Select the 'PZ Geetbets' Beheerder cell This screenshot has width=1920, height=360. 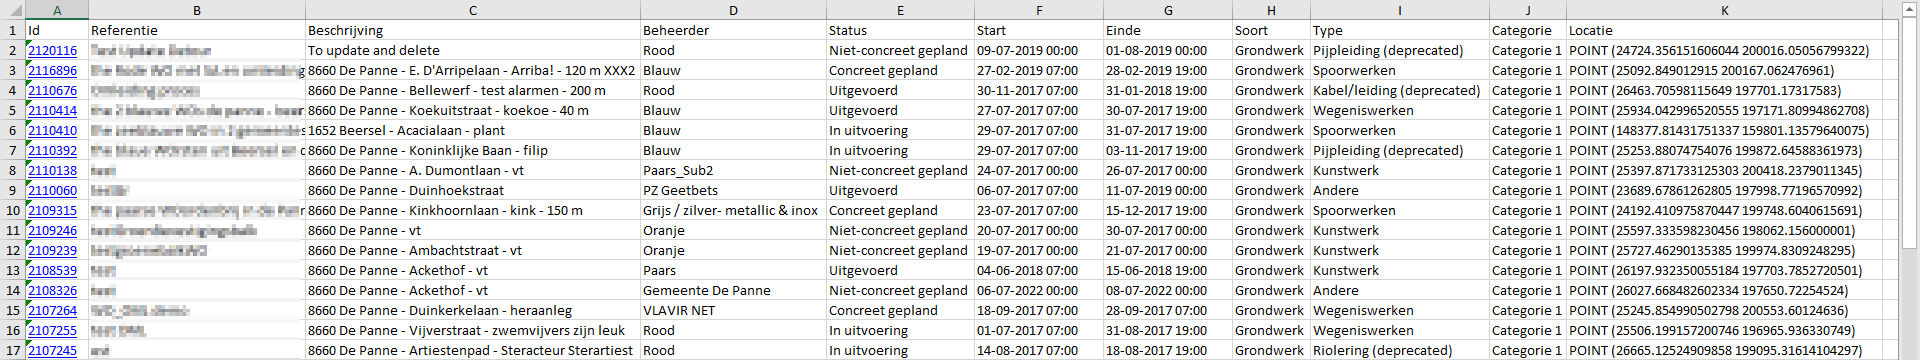tap(733, 190)
